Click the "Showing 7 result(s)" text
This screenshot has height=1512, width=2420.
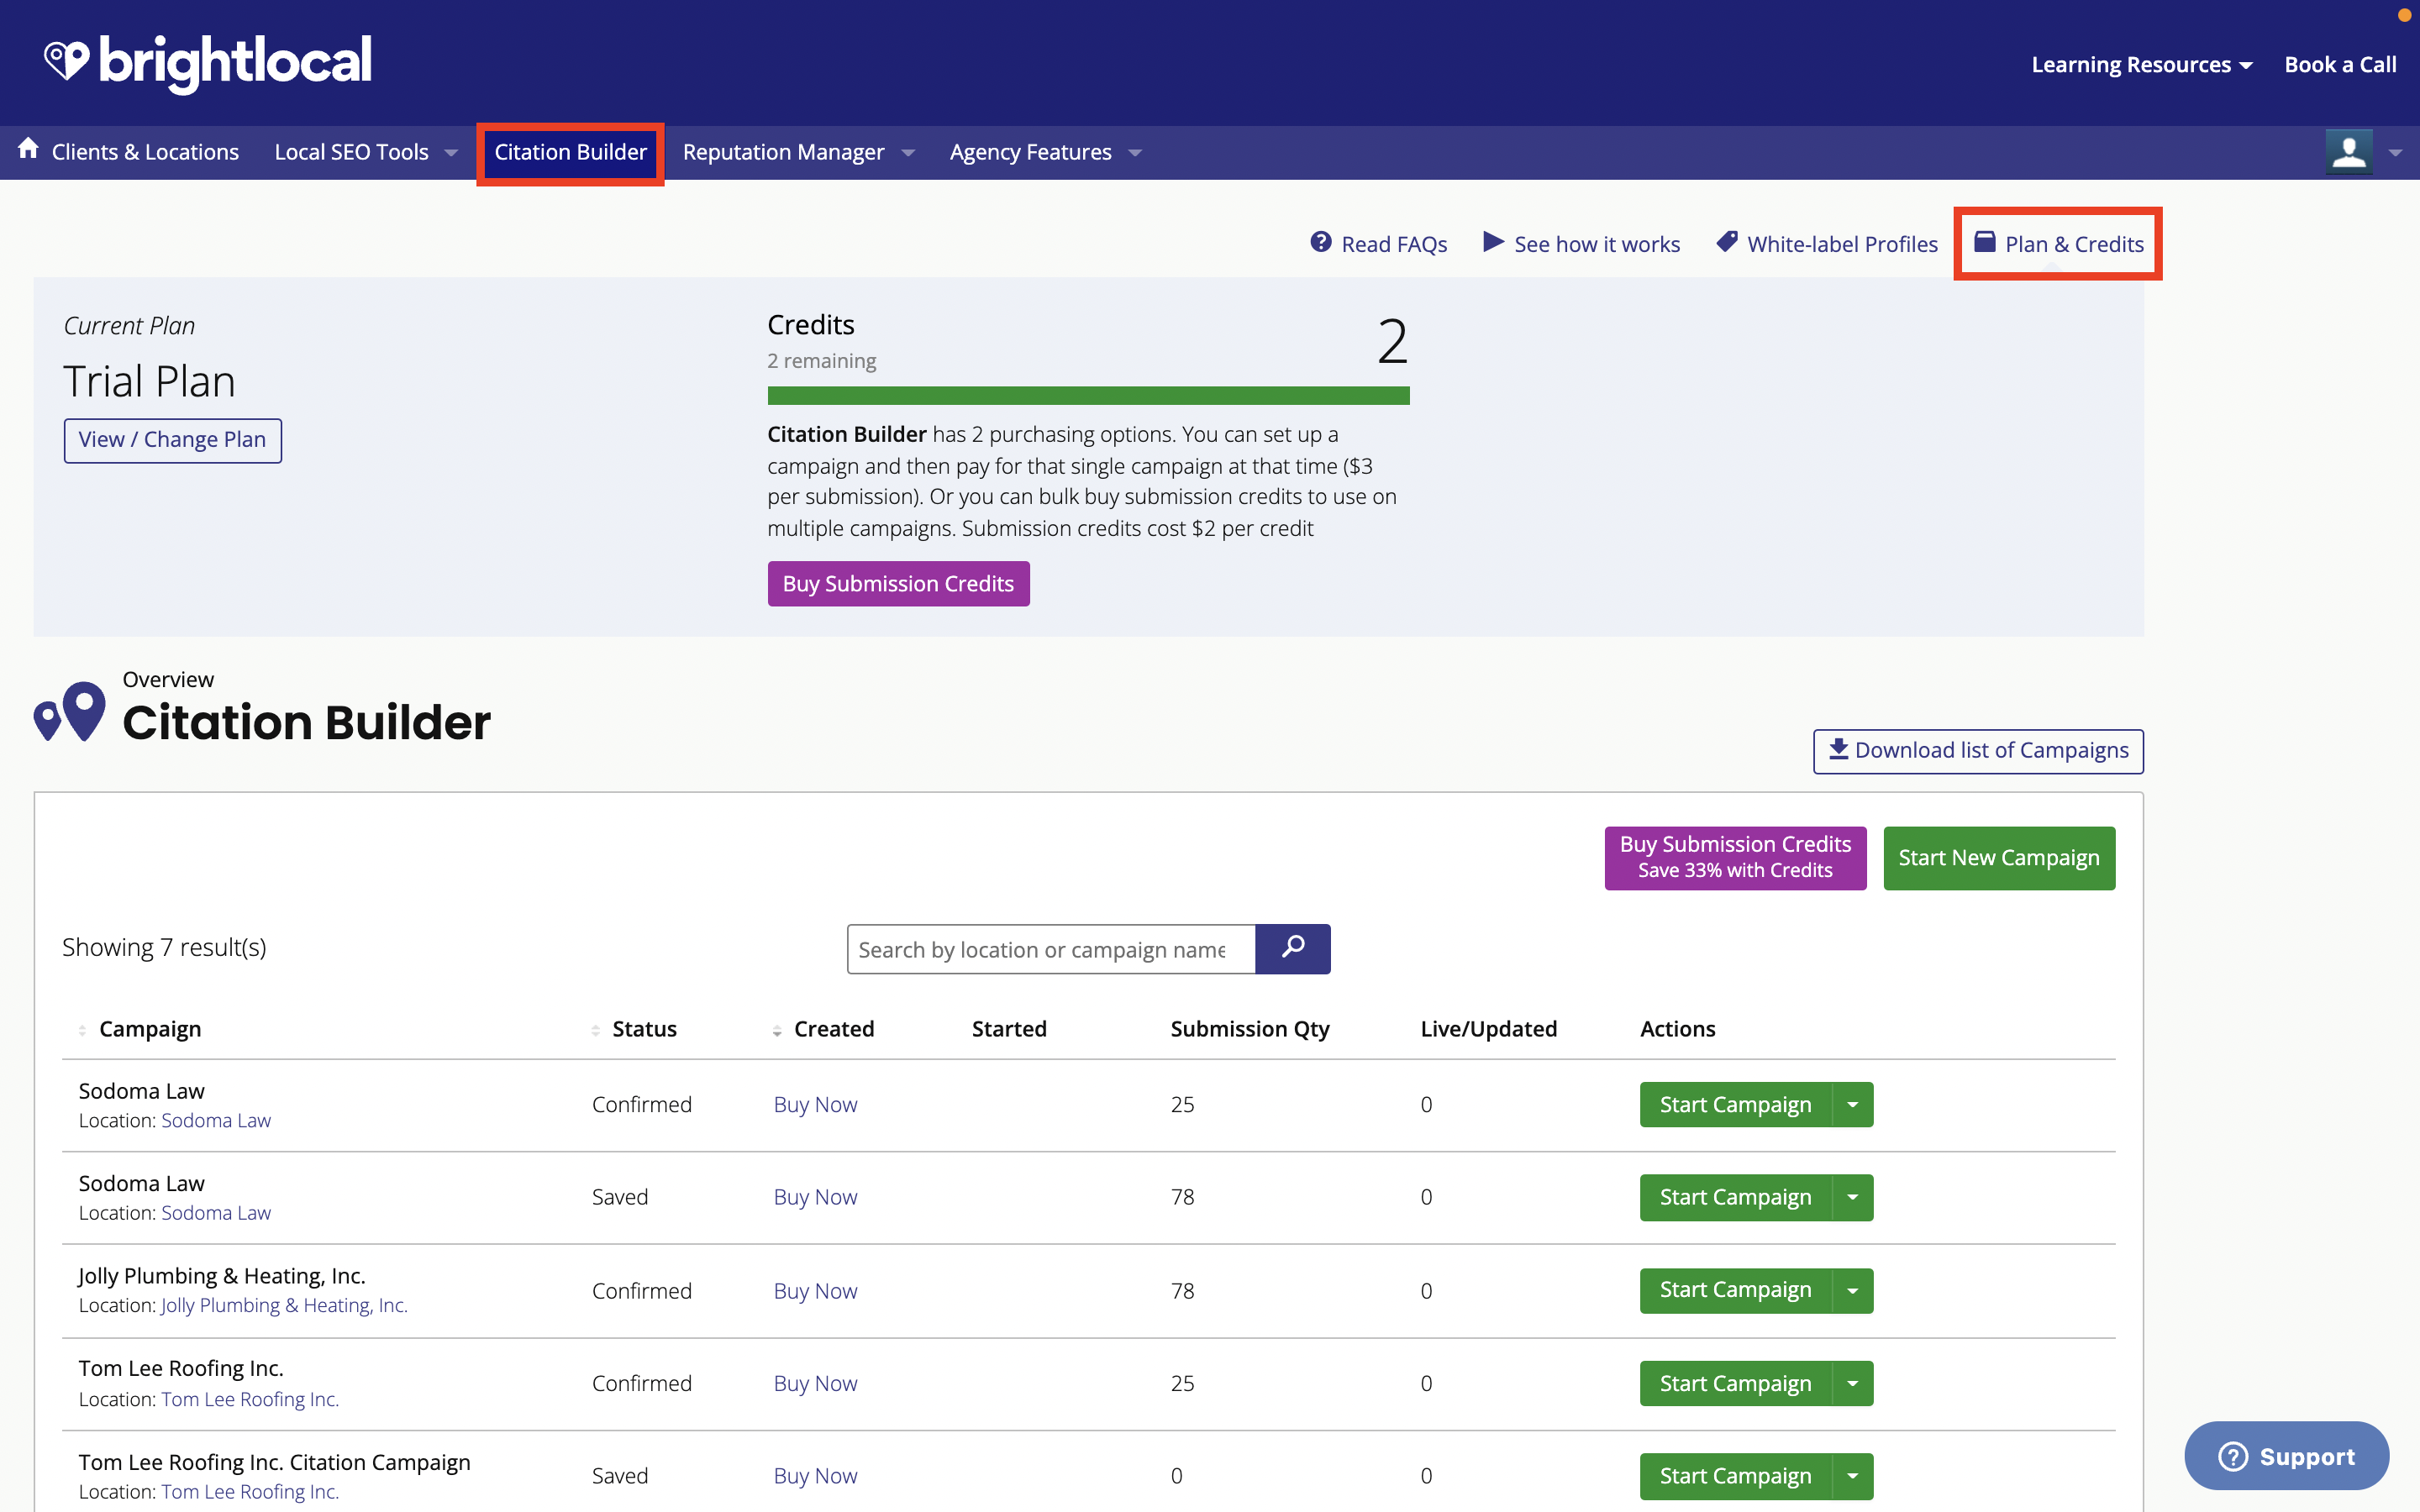[164, 947]
